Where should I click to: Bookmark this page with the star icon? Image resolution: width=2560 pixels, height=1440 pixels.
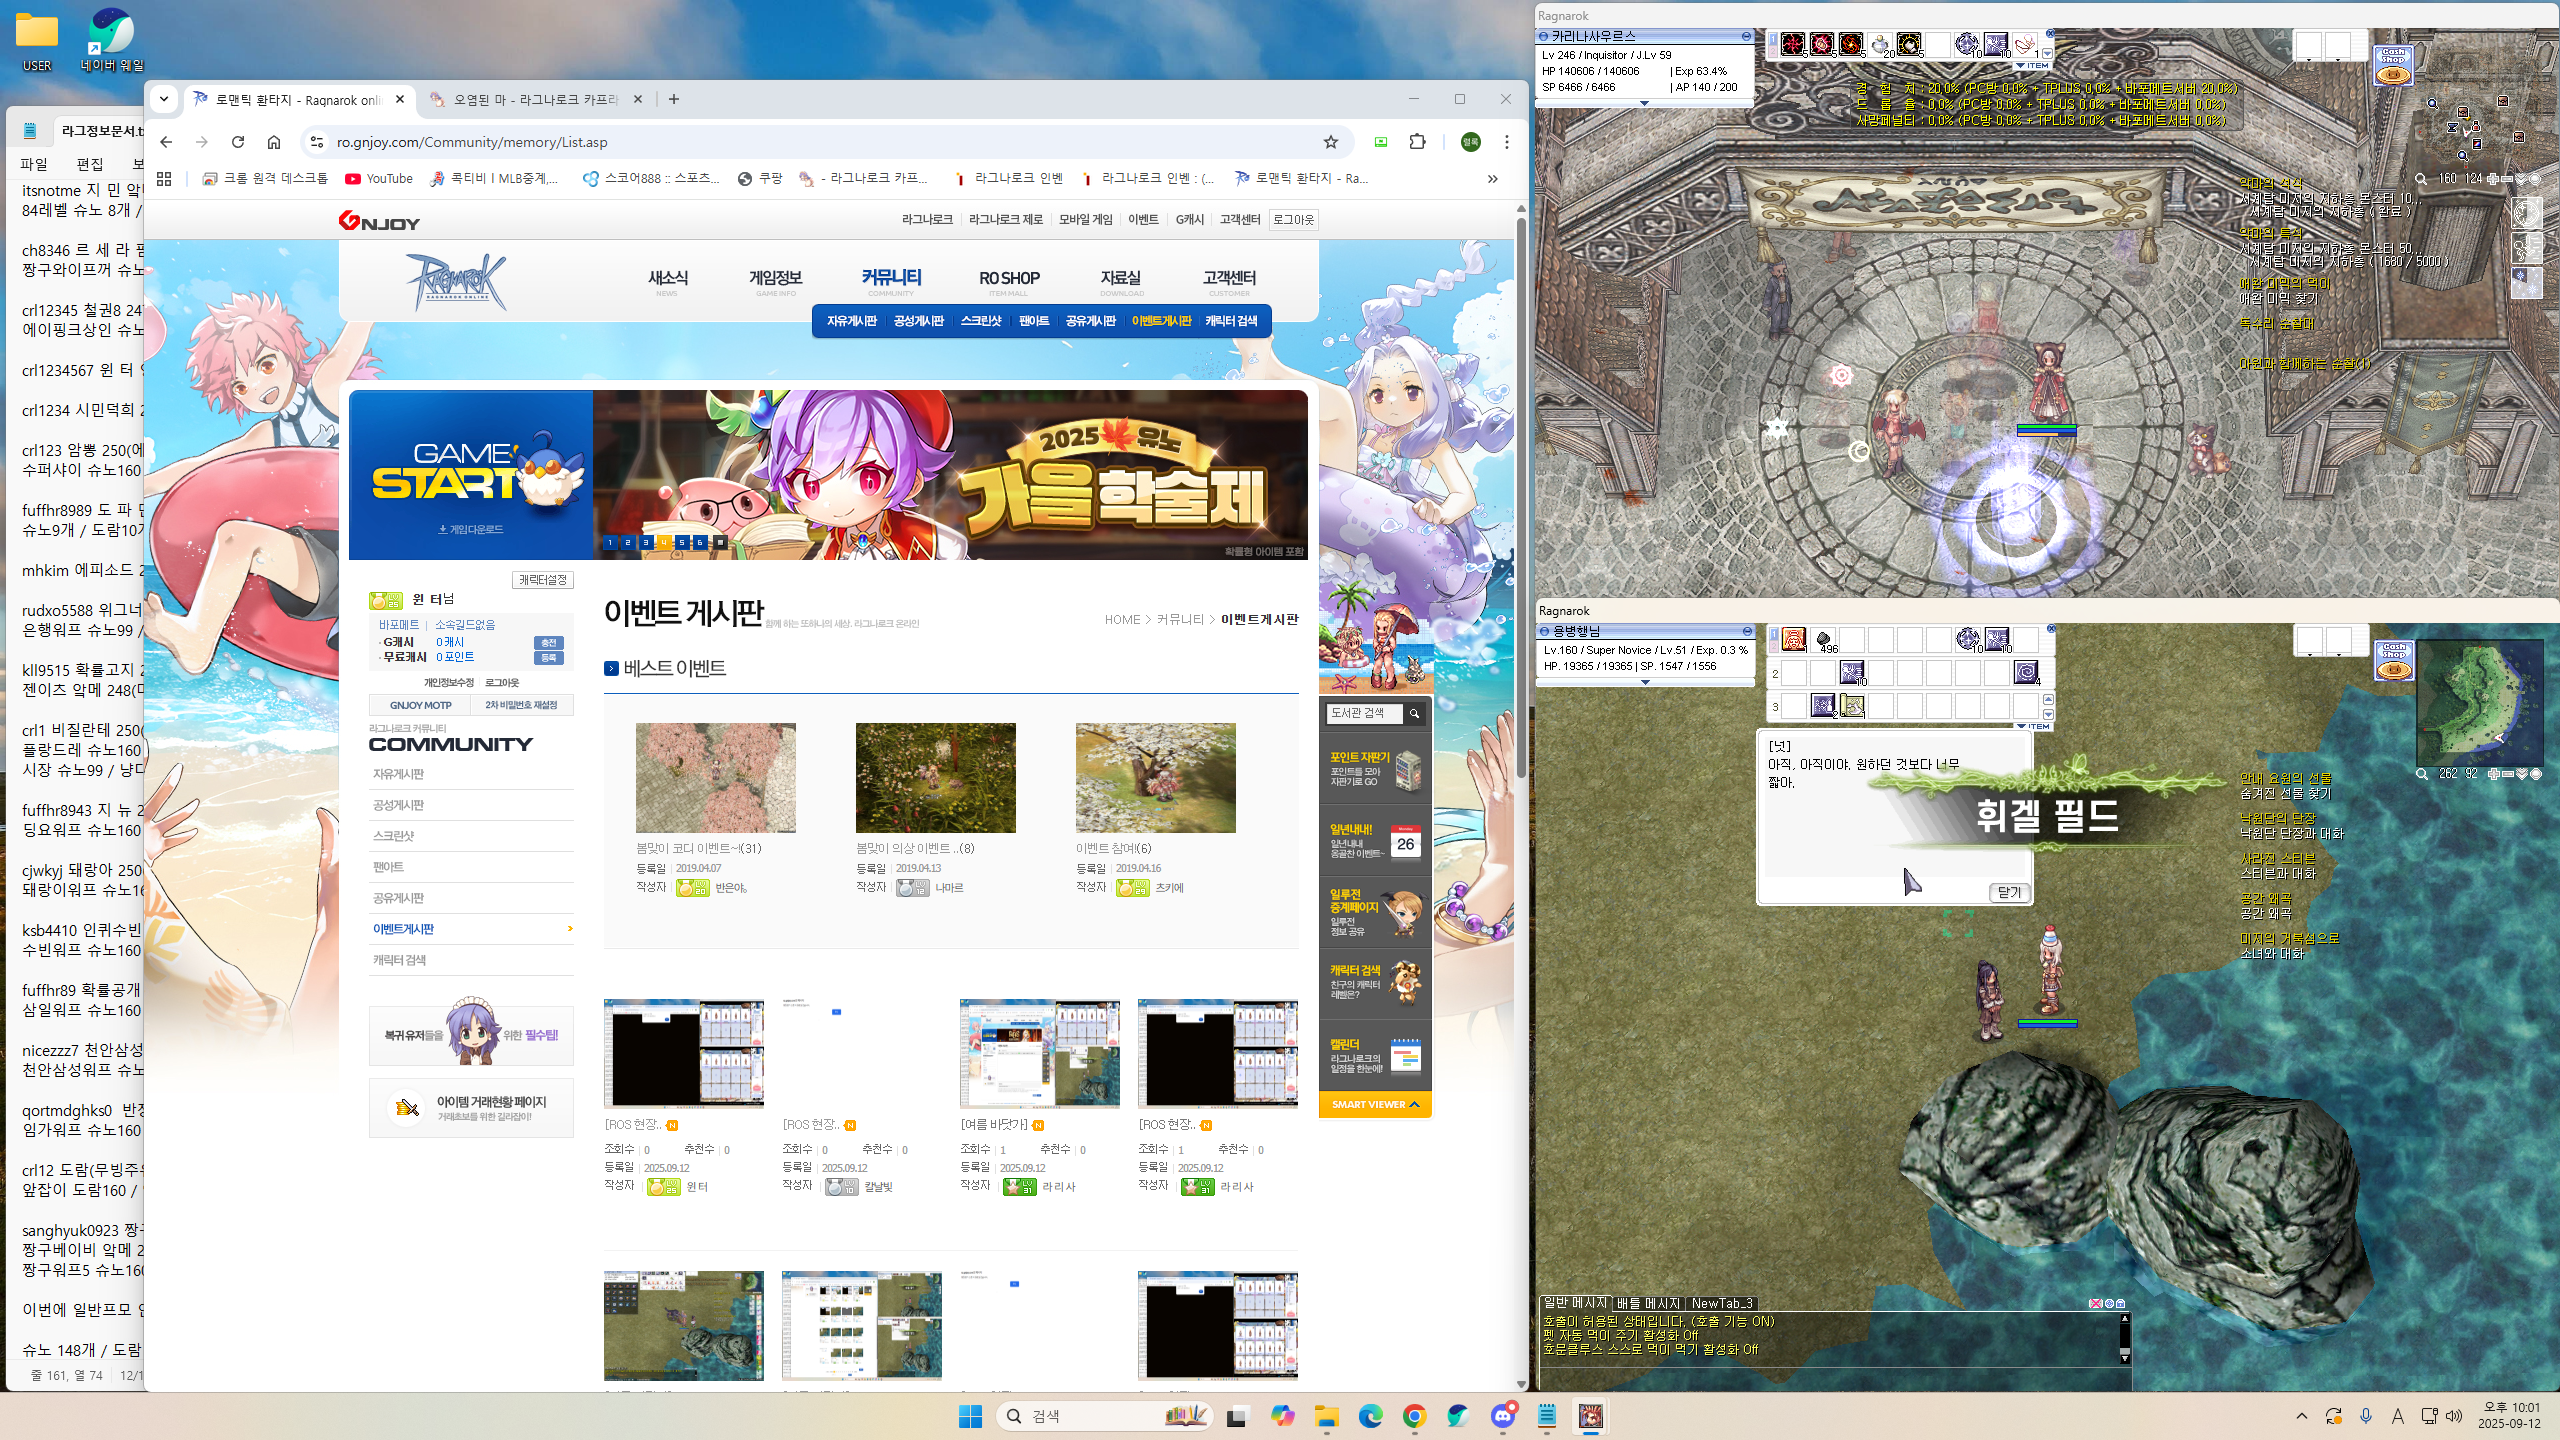click(x=1330, y=142)
